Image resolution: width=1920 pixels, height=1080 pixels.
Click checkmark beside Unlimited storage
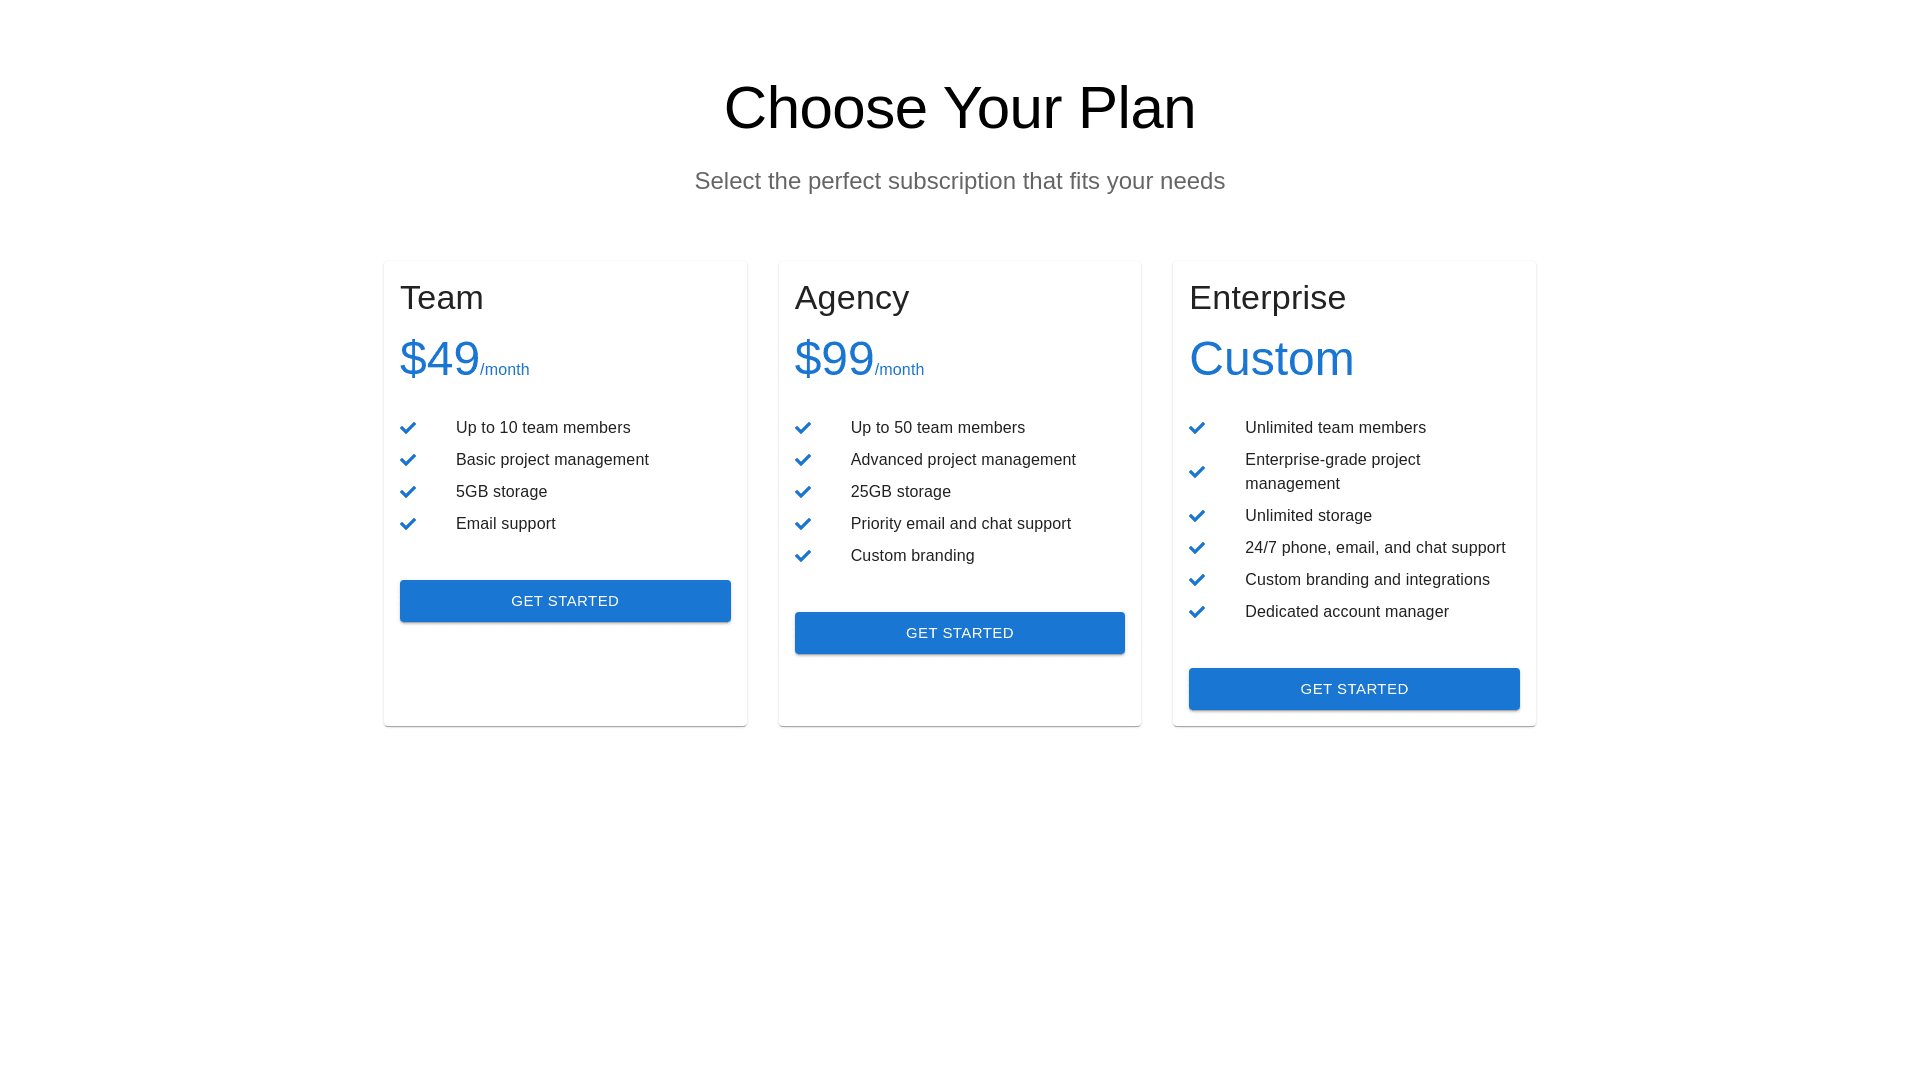pyautogui.click(x=1197, y=516)
